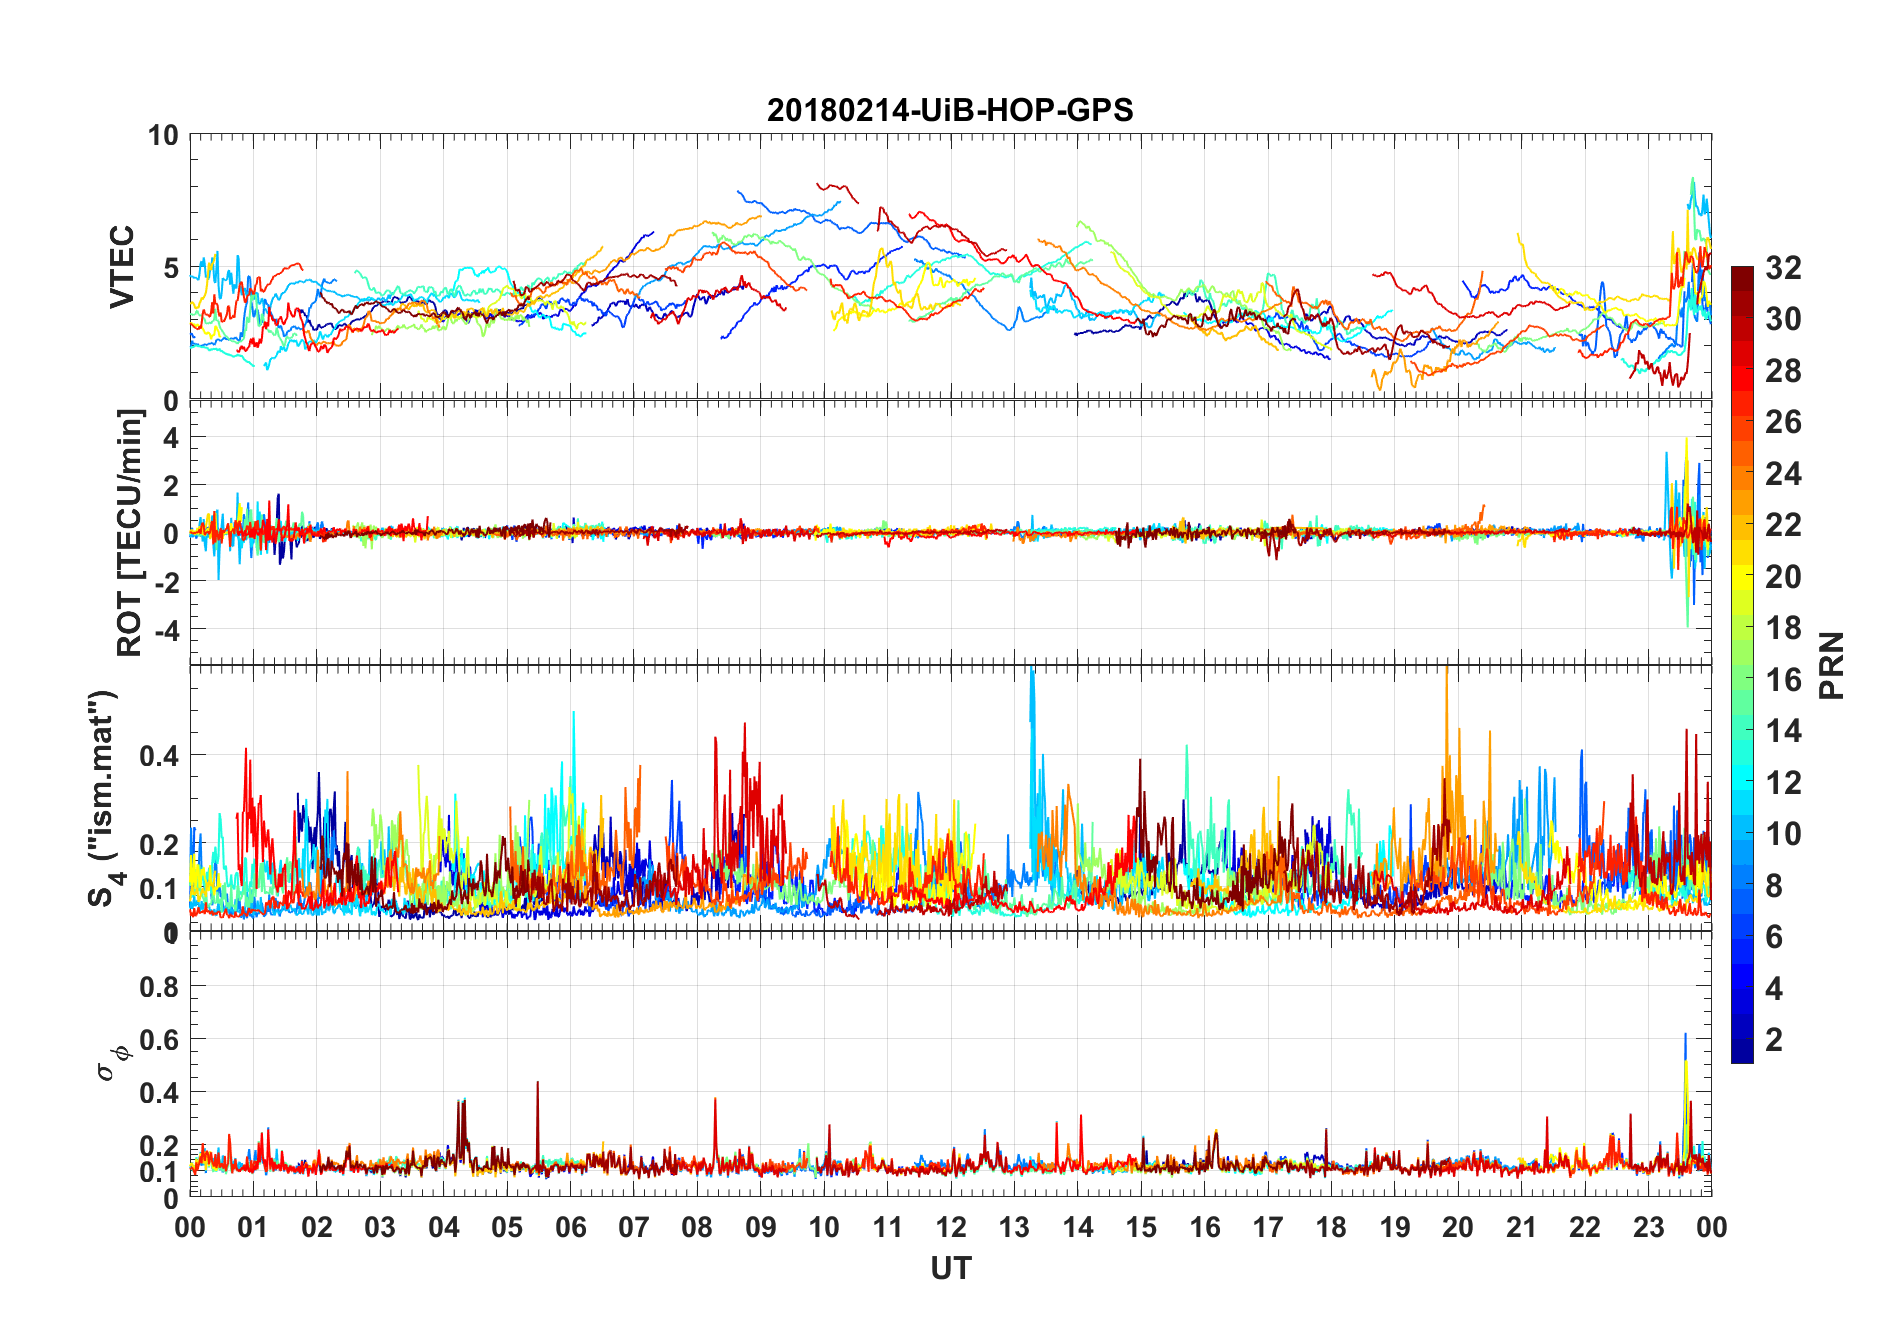
Task: Click the "28" tick on the PRN colorbar
Action: point(1784,370)
